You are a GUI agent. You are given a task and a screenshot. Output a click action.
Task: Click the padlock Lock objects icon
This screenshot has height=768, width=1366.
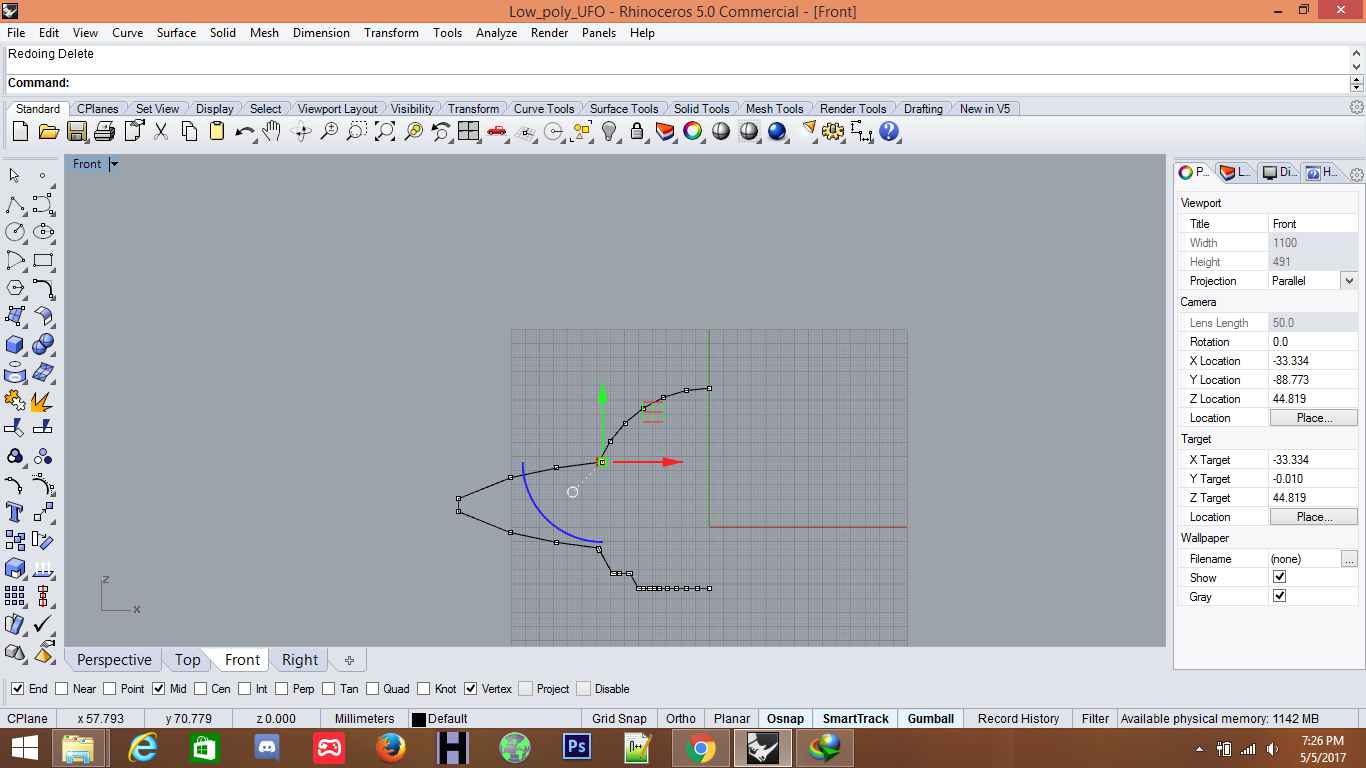point(637,131)
